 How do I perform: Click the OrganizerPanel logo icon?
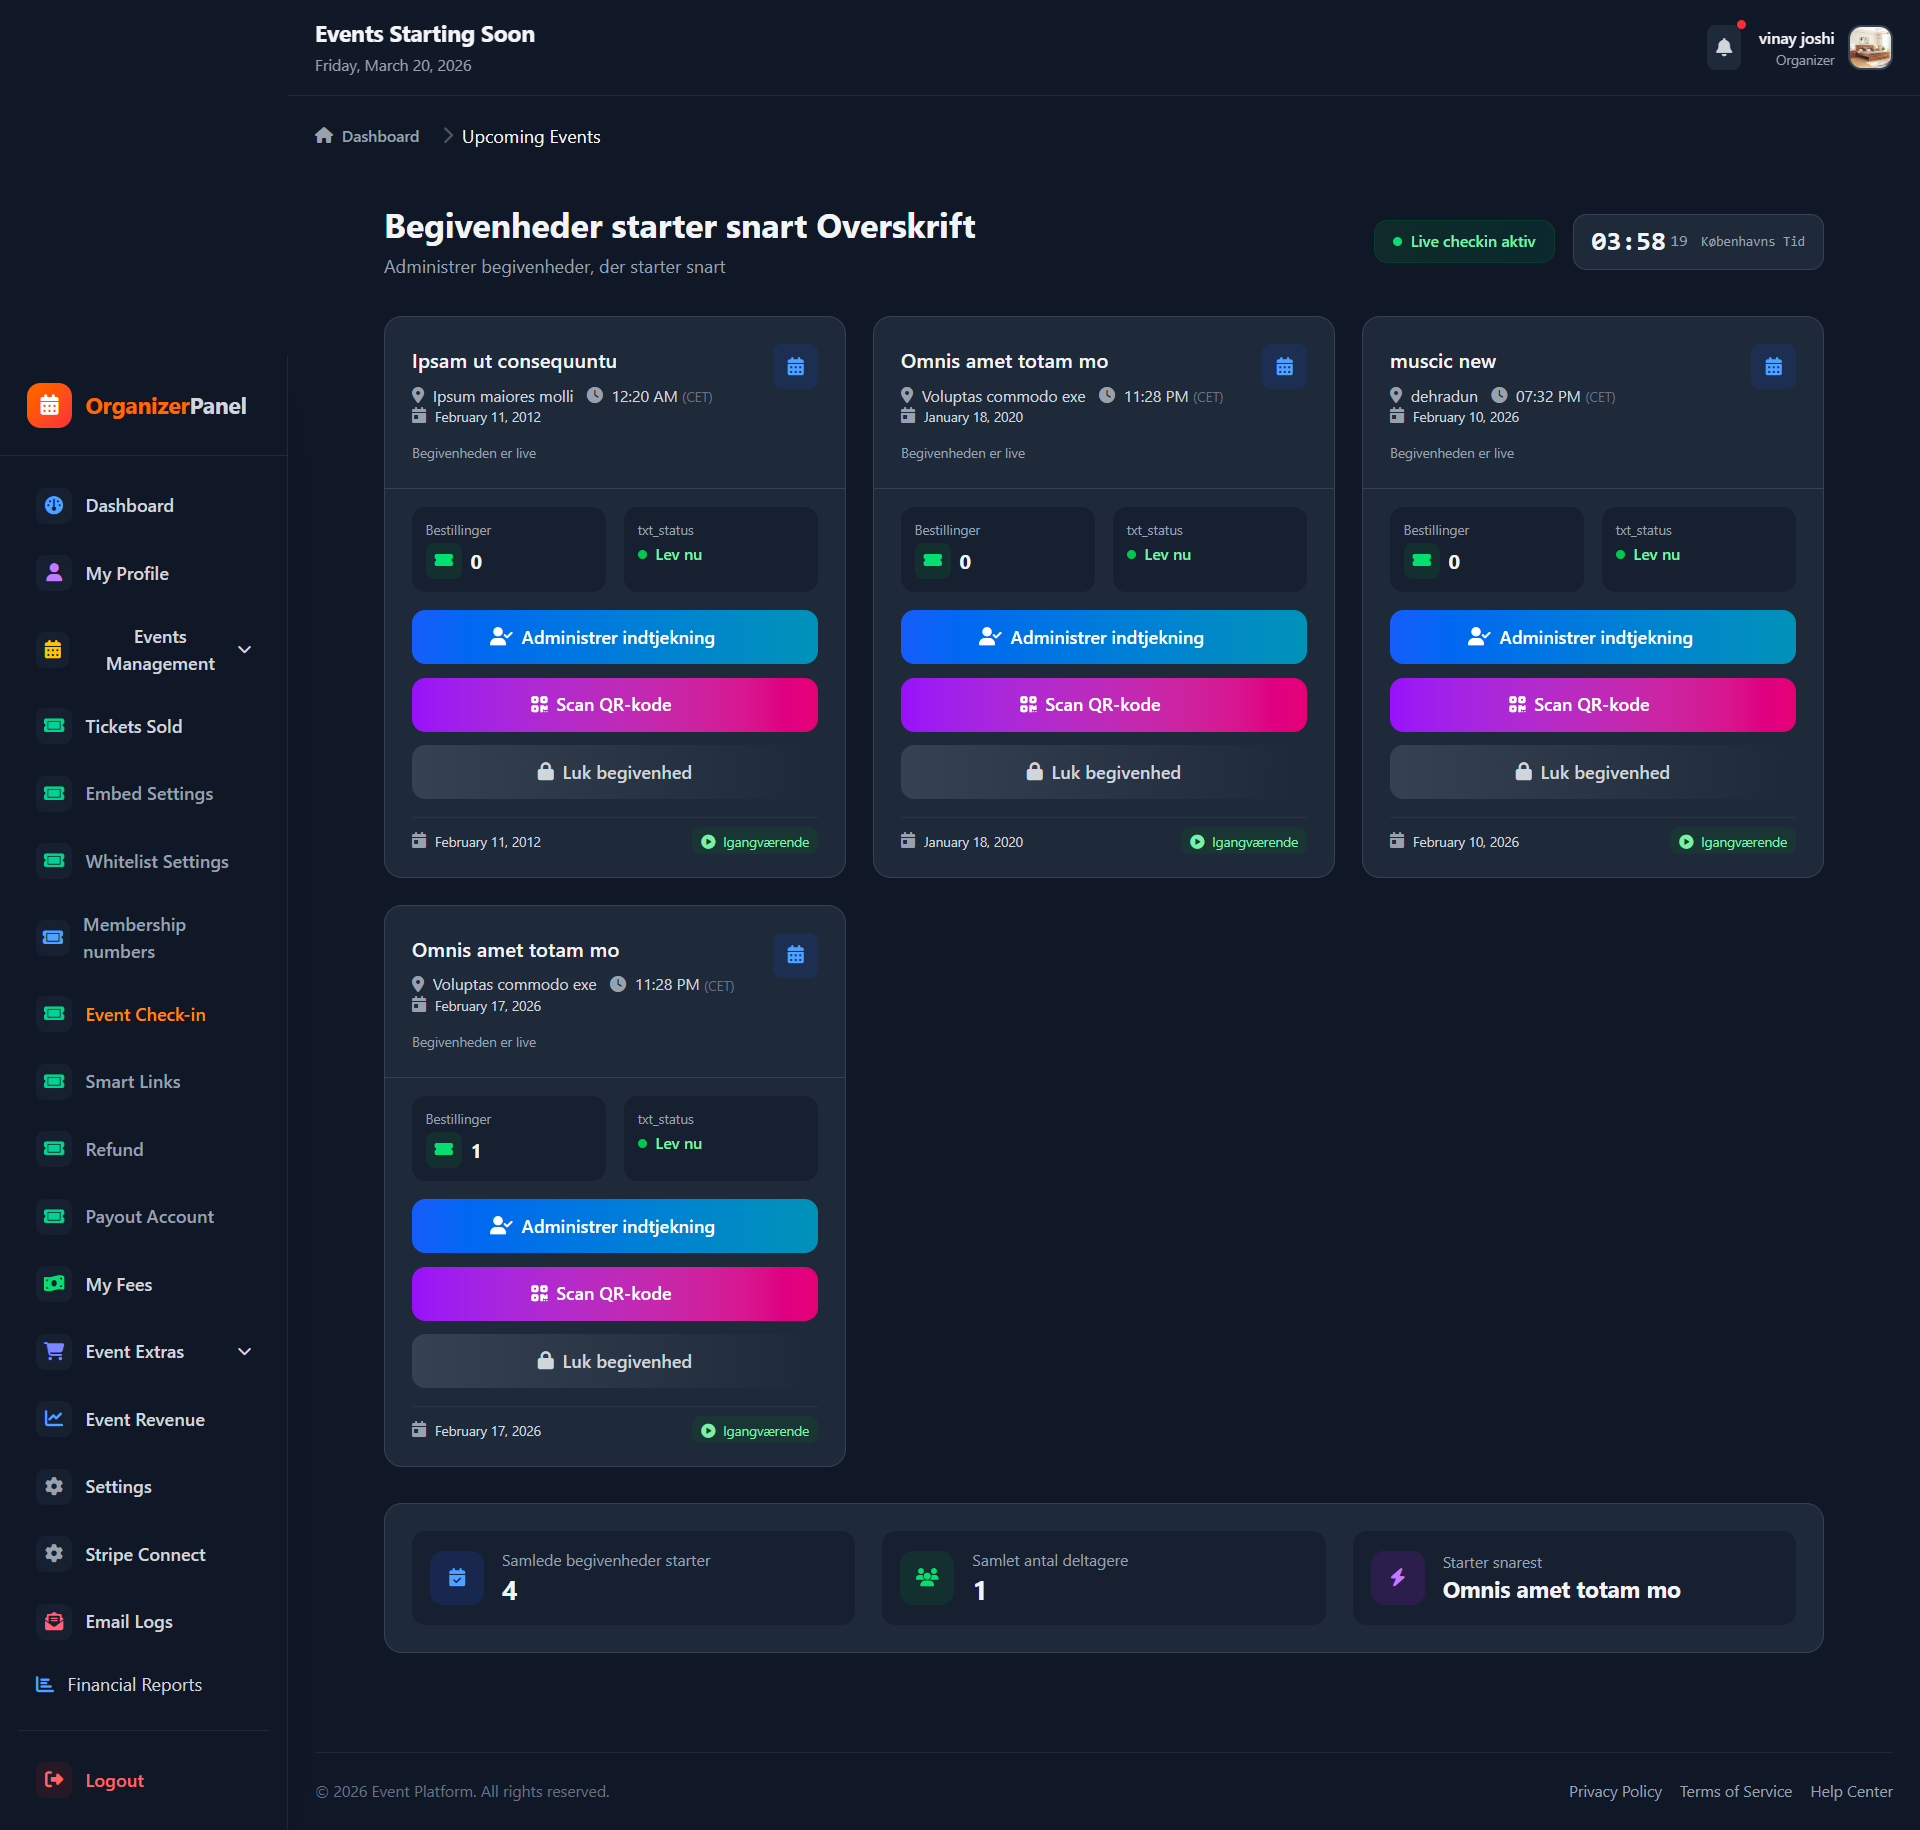(49, 406)
